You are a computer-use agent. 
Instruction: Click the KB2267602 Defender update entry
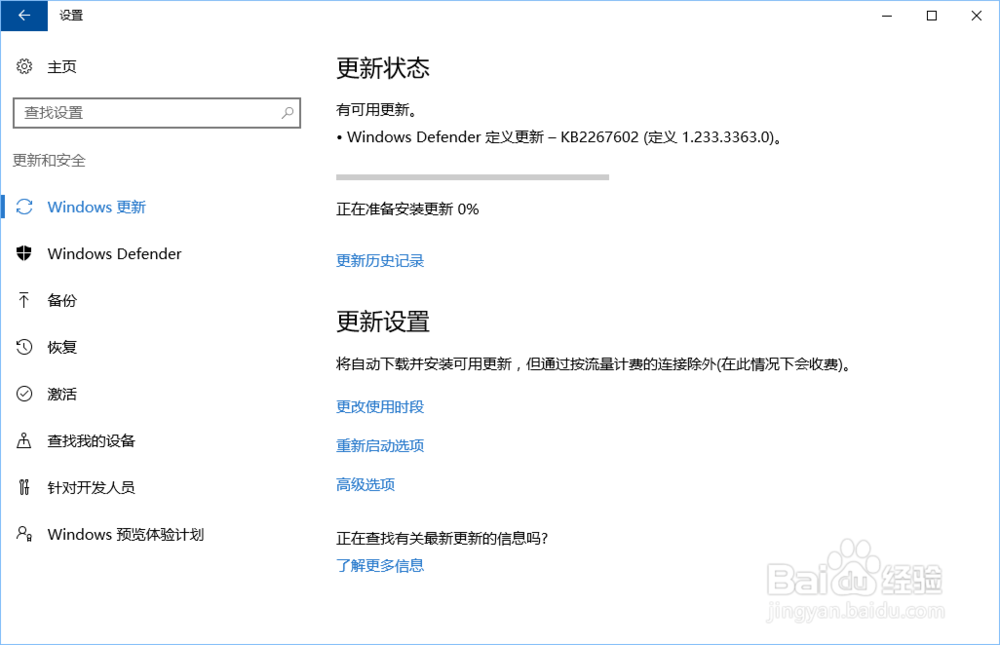559,137
